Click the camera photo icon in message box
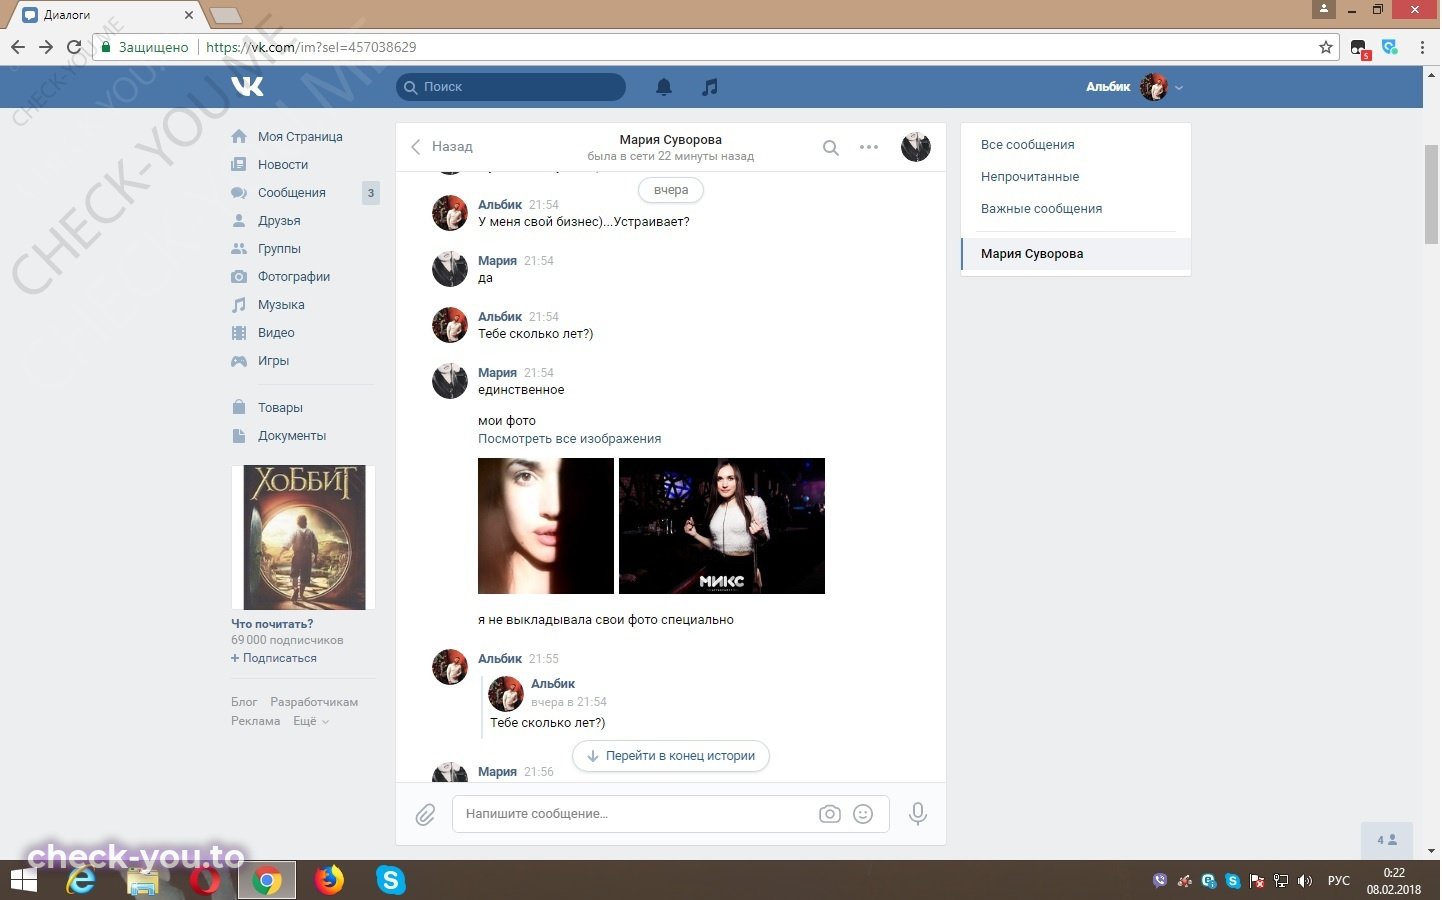The image size is (1442, 900). [x=830, y=814]
